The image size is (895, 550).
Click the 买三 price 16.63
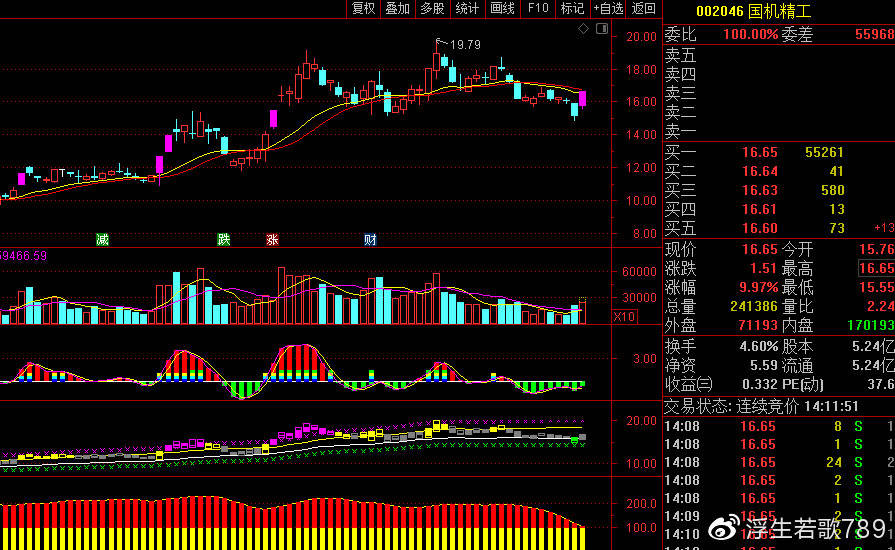760,190
